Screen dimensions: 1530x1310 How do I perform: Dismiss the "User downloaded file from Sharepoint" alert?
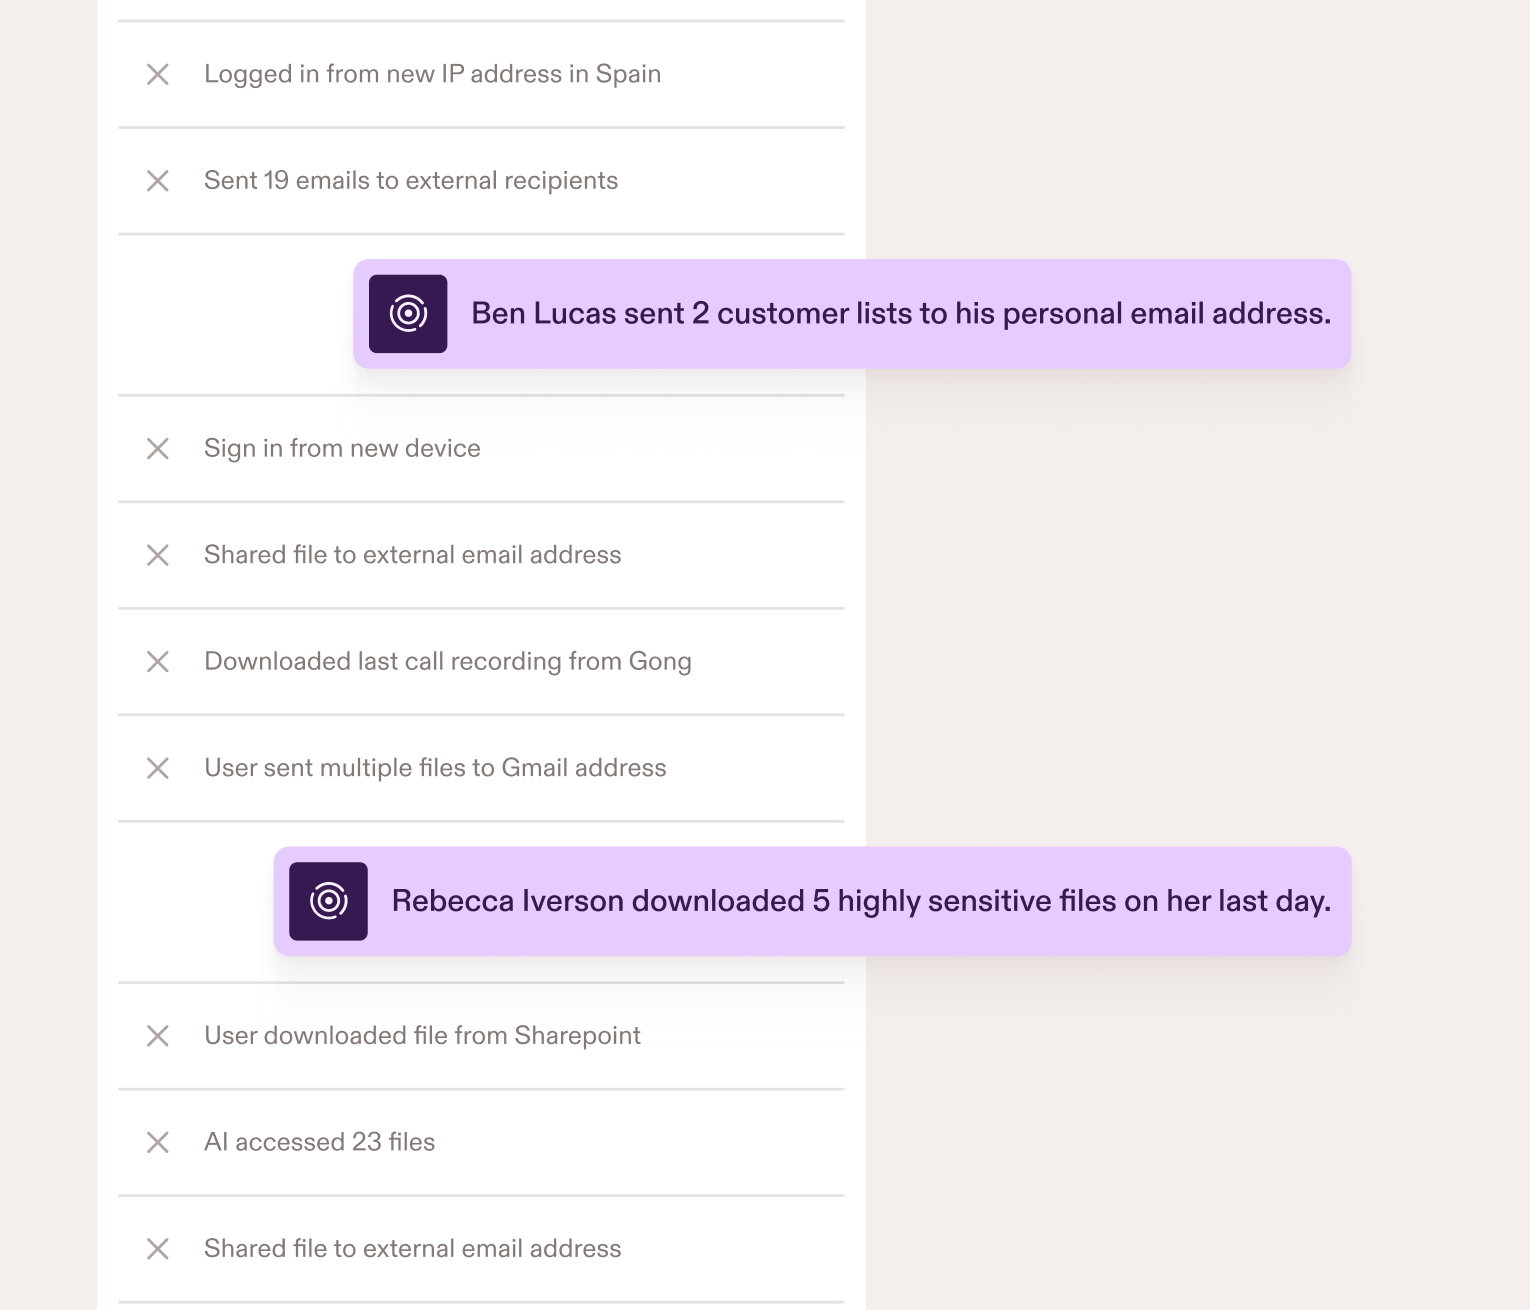tap(158, 1036)
